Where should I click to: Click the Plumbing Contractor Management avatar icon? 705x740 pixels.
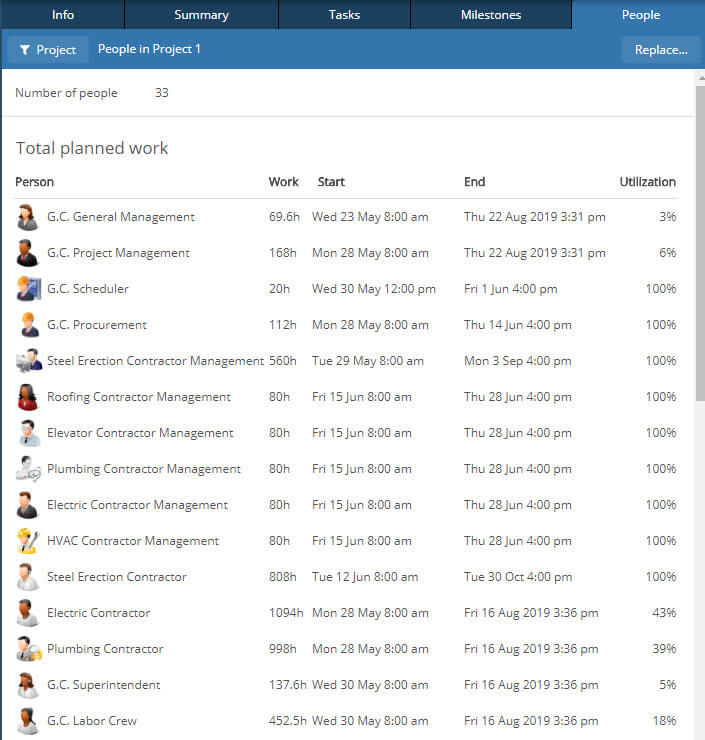coord(28,469)
